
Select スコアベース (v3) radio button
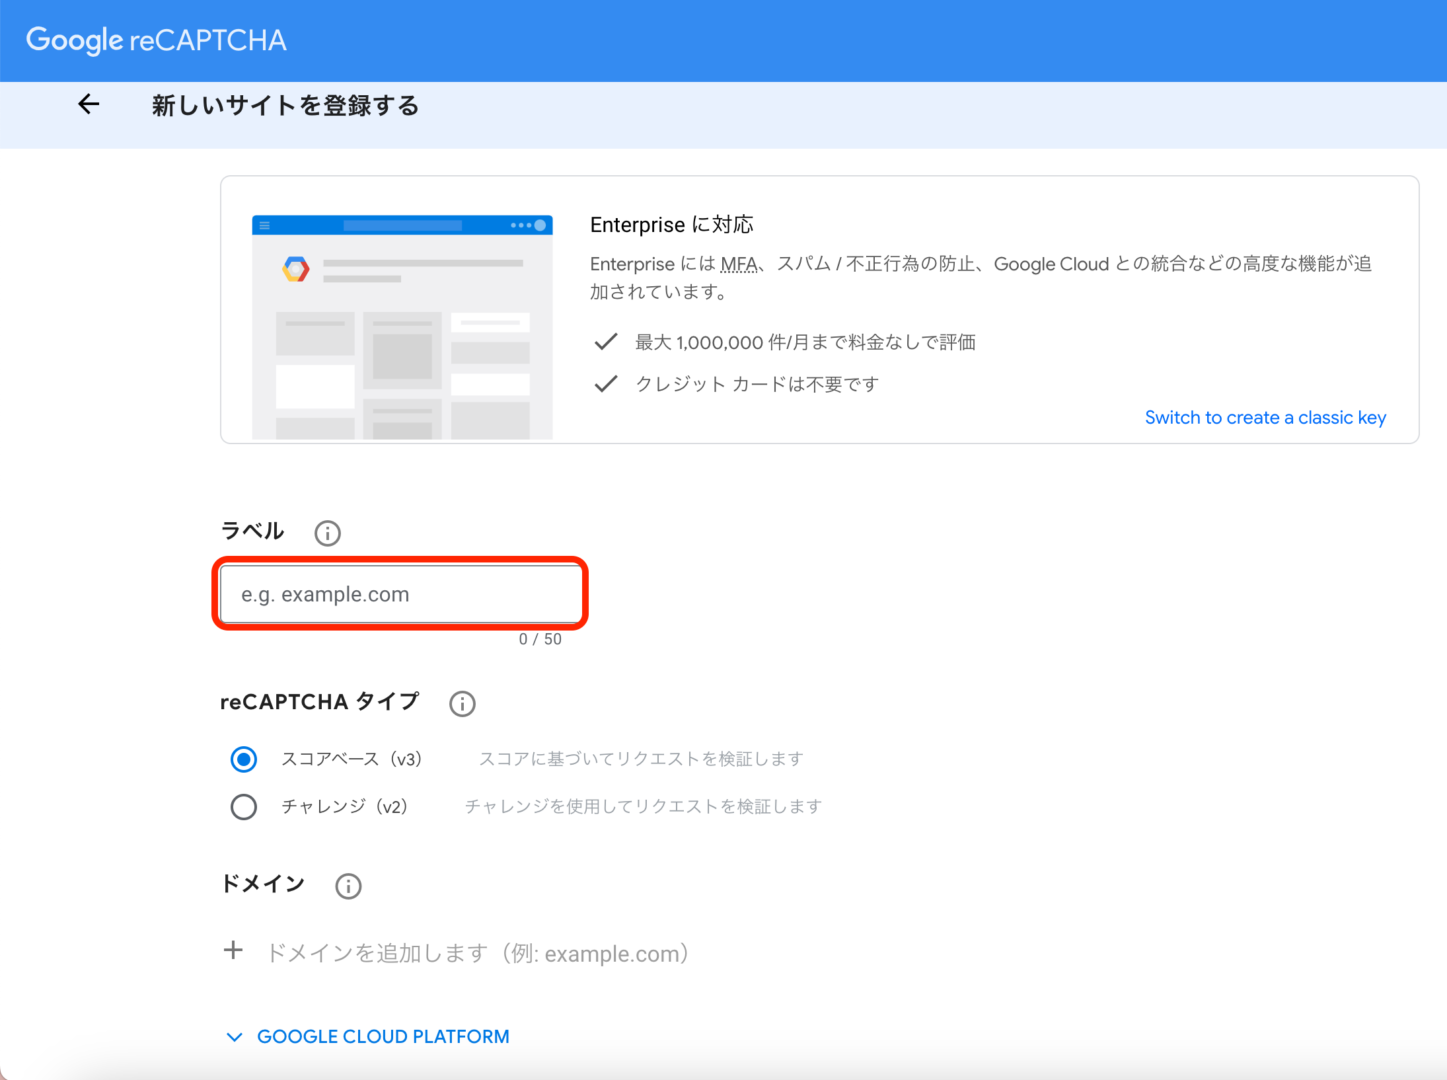point(244,759)
